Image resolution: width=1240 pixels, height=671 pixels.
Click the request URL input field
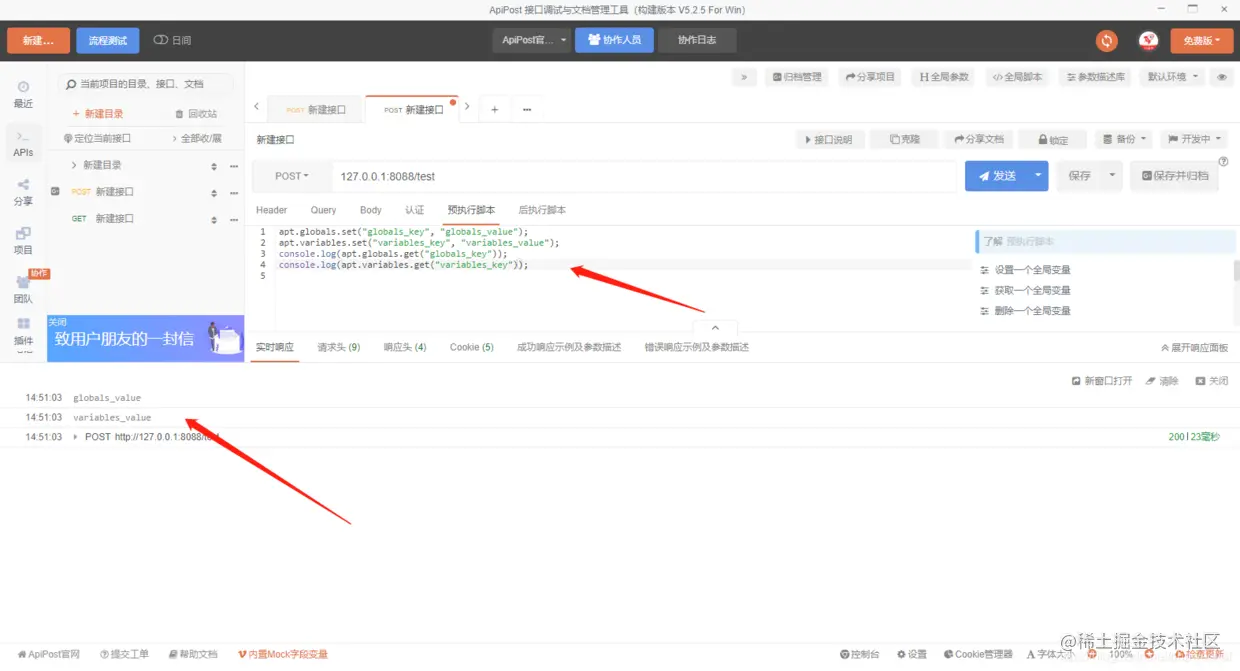click(644, 176)
